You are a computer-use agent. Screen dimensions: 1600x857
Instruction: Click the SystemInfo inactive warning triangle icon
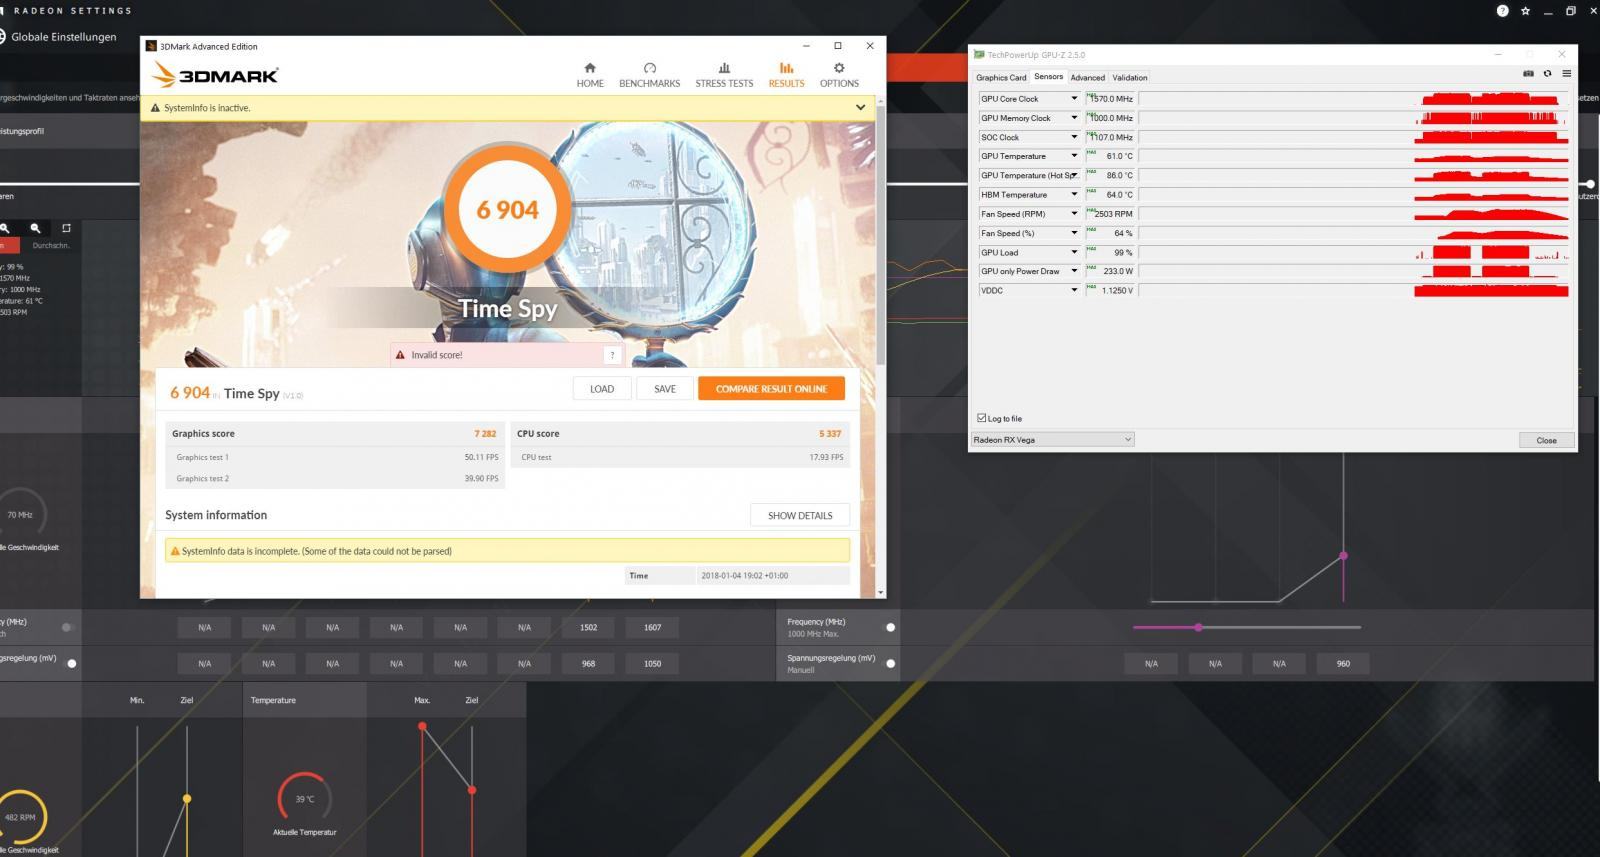(155, 108)
